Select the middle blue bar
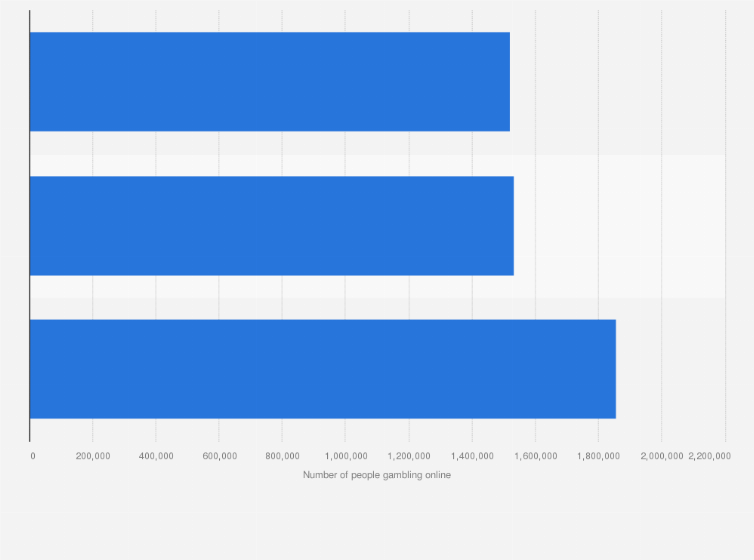 [271, 226]
